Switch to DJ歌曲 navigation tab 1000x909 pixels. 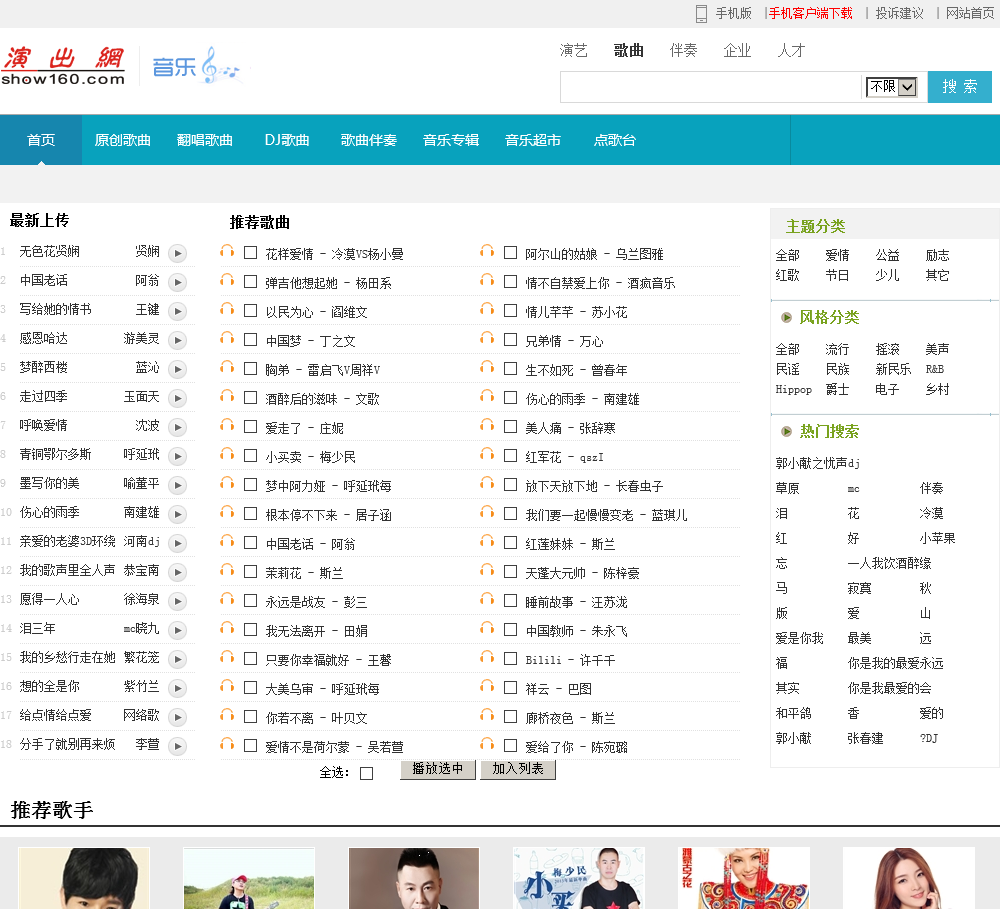(287, 140)
